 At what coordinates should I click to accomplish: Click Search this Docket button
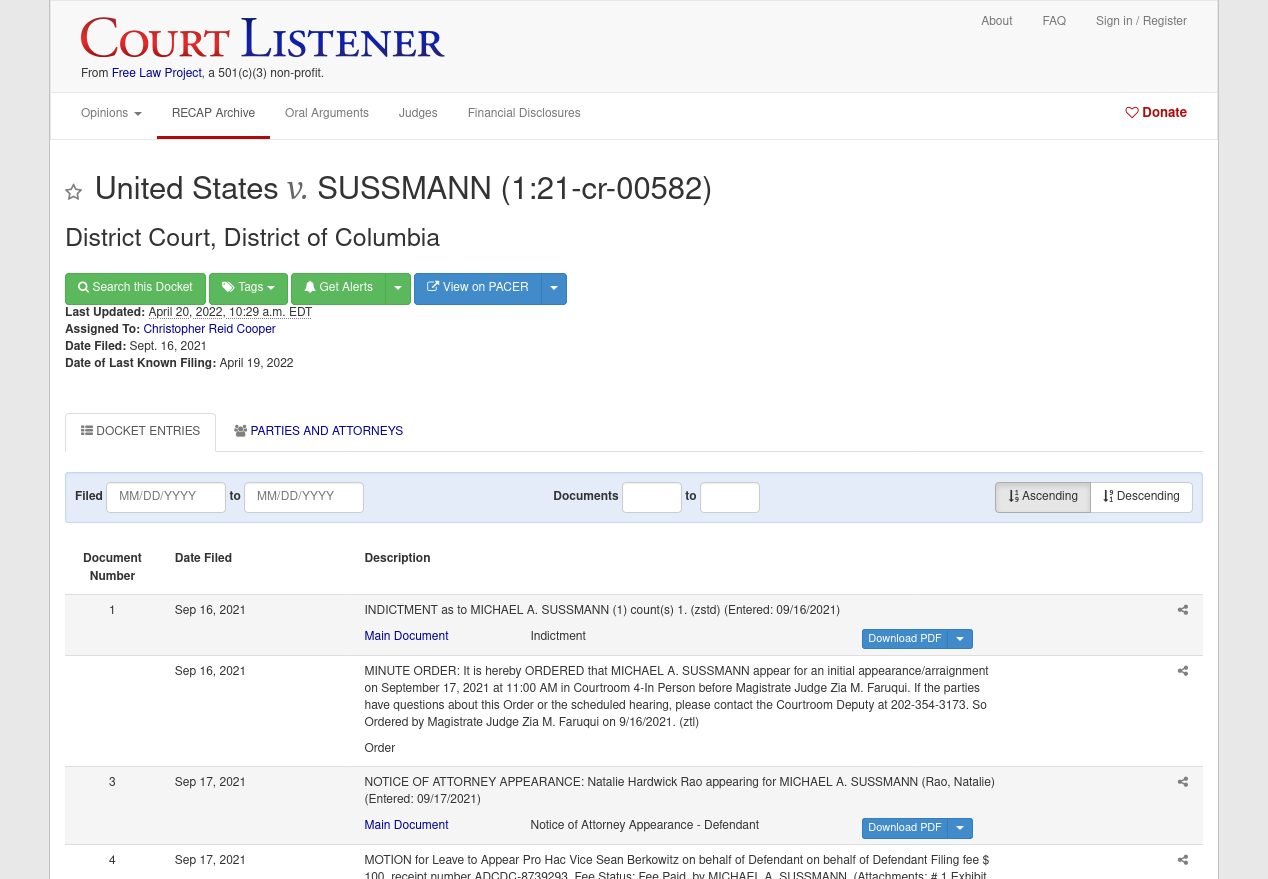pos(135,288)
